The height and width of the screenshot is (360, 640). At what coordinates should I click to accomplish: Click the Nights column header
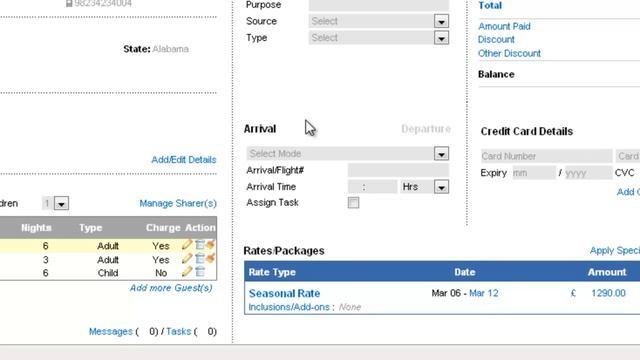coord(36,228)
